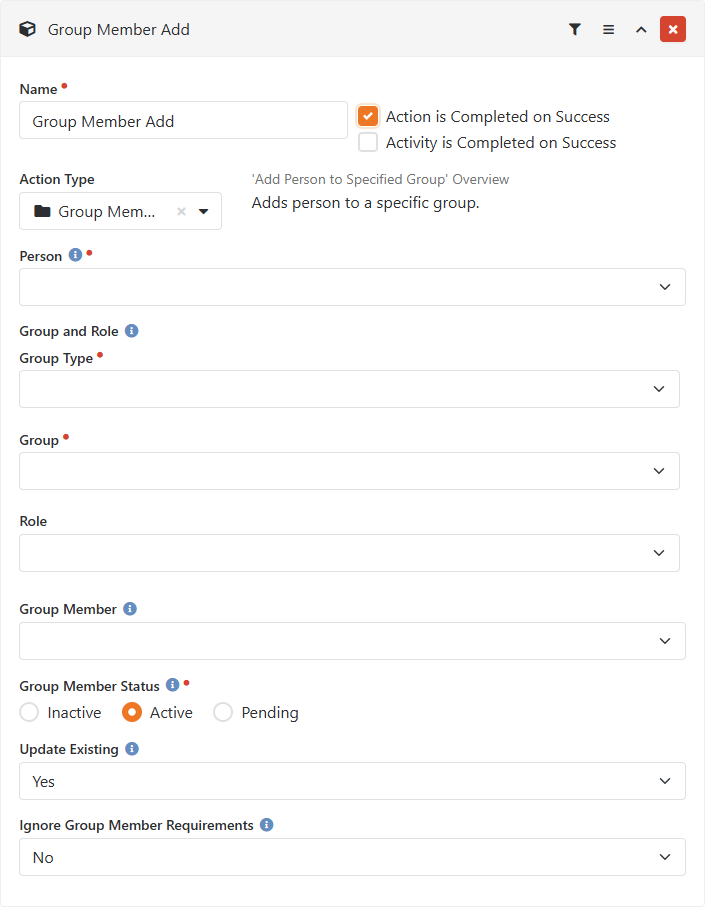Click the Update Existing info icon
705x907 pixels.
click(132, 749)
